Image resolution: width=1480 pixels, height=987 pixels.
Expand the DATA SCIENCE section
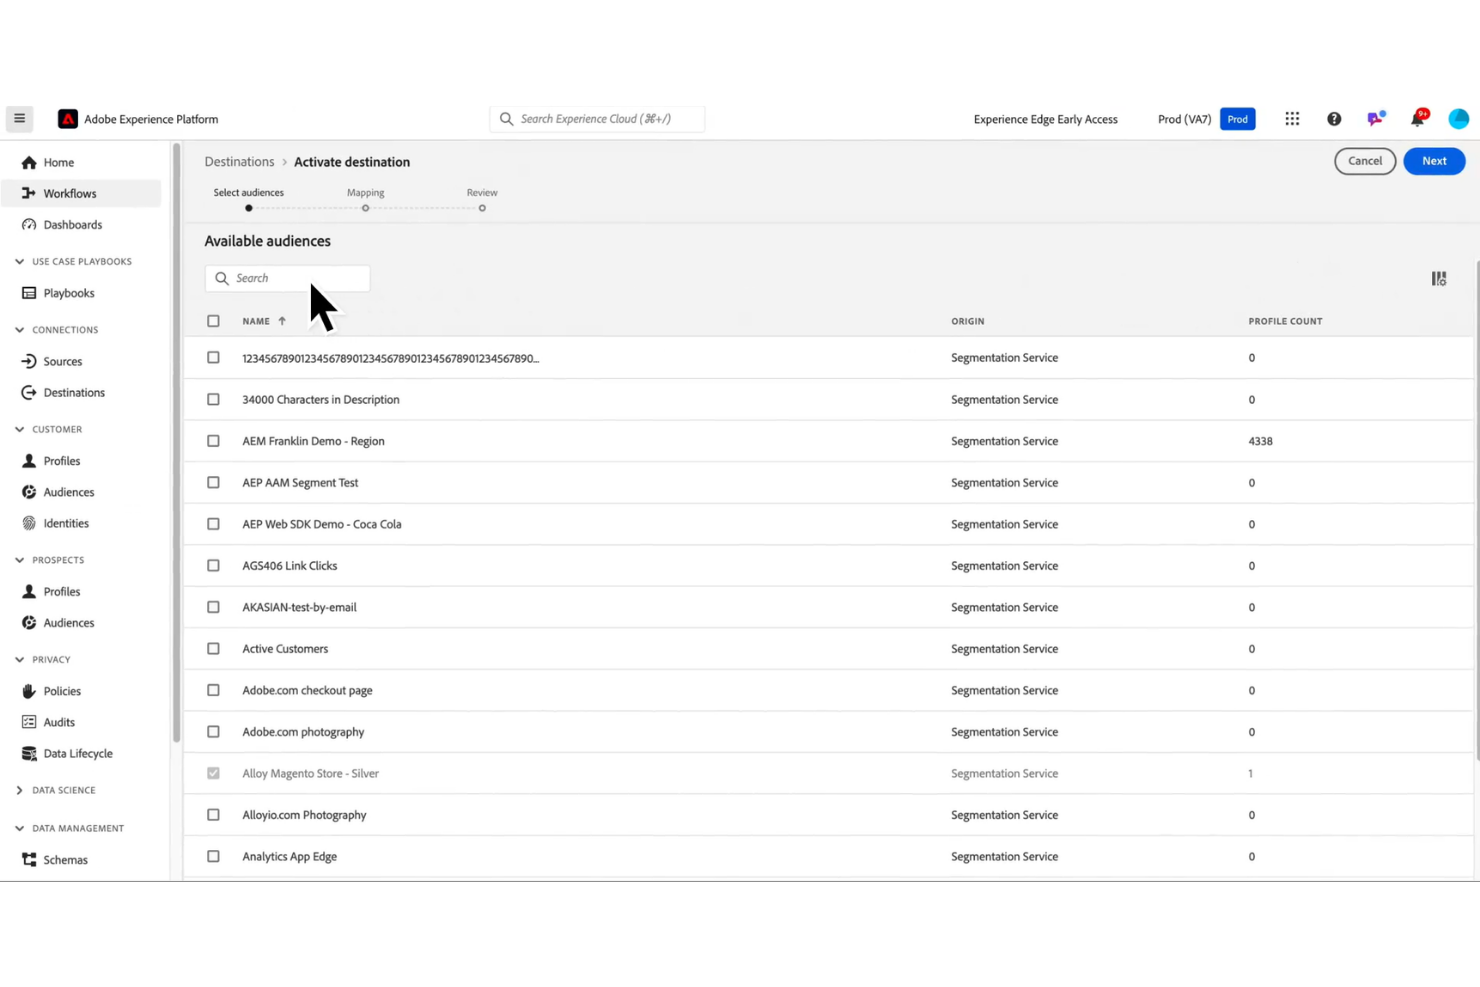click(18, 790)
